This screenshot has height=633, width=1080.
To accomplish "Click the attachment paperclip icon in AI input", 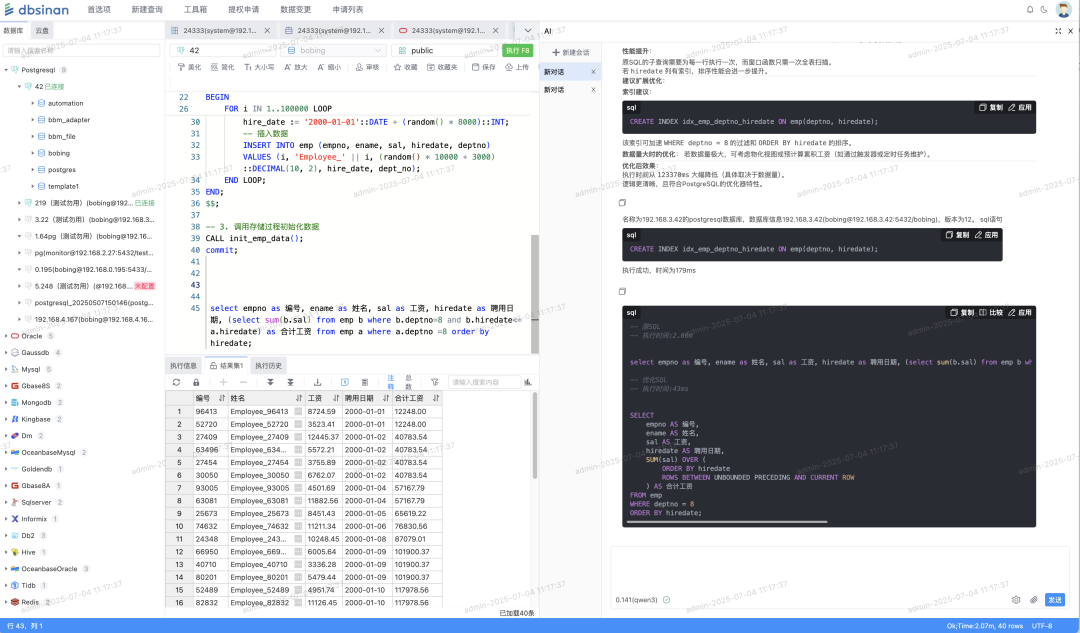I will pyautogui.click(x=1034, y=600).
